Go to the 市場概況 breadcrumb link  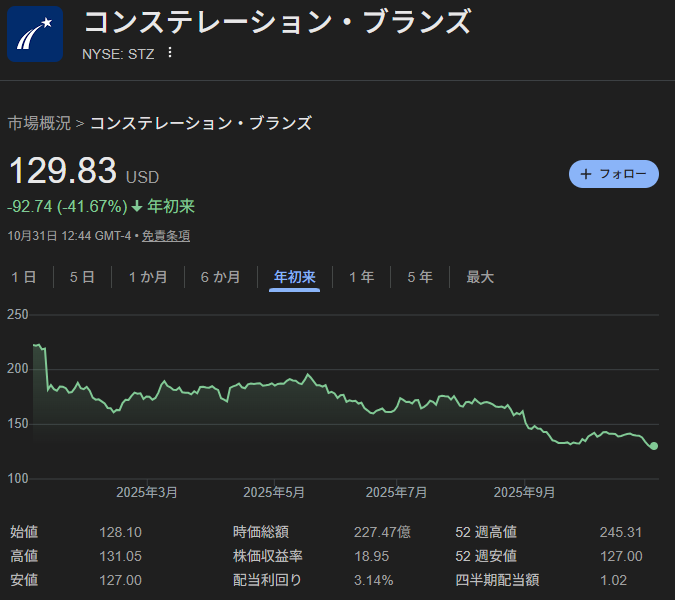39,124
